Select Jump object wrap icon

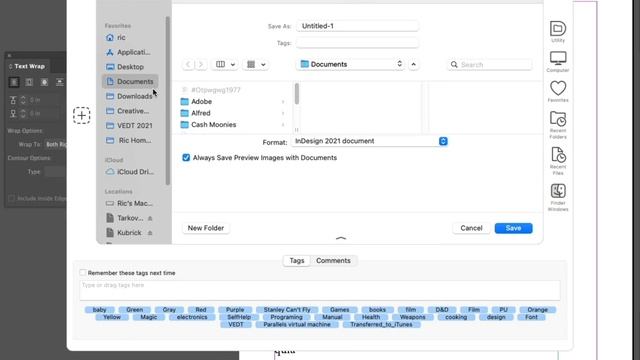click(x=60, y=82)
